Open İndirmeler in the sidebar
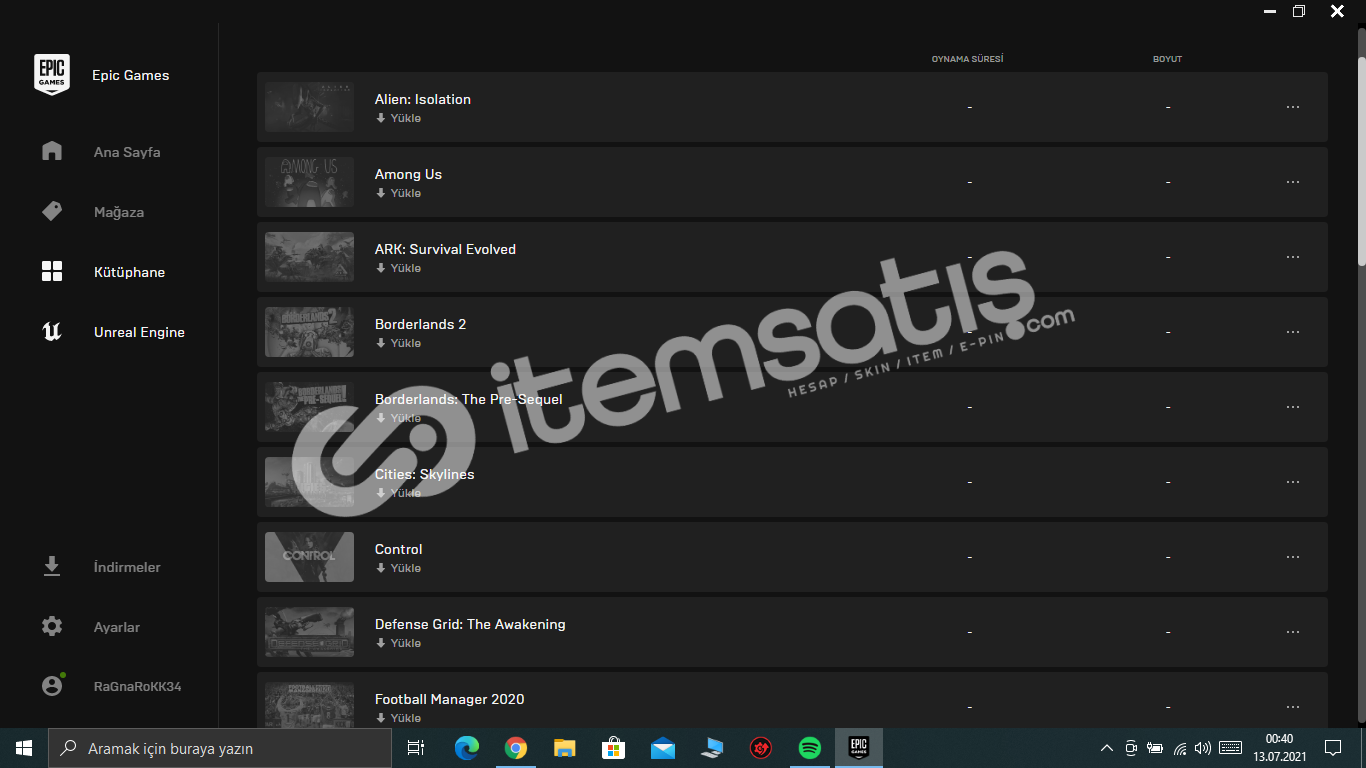Viewport: 1366px width, 768px height. [127, 567]
